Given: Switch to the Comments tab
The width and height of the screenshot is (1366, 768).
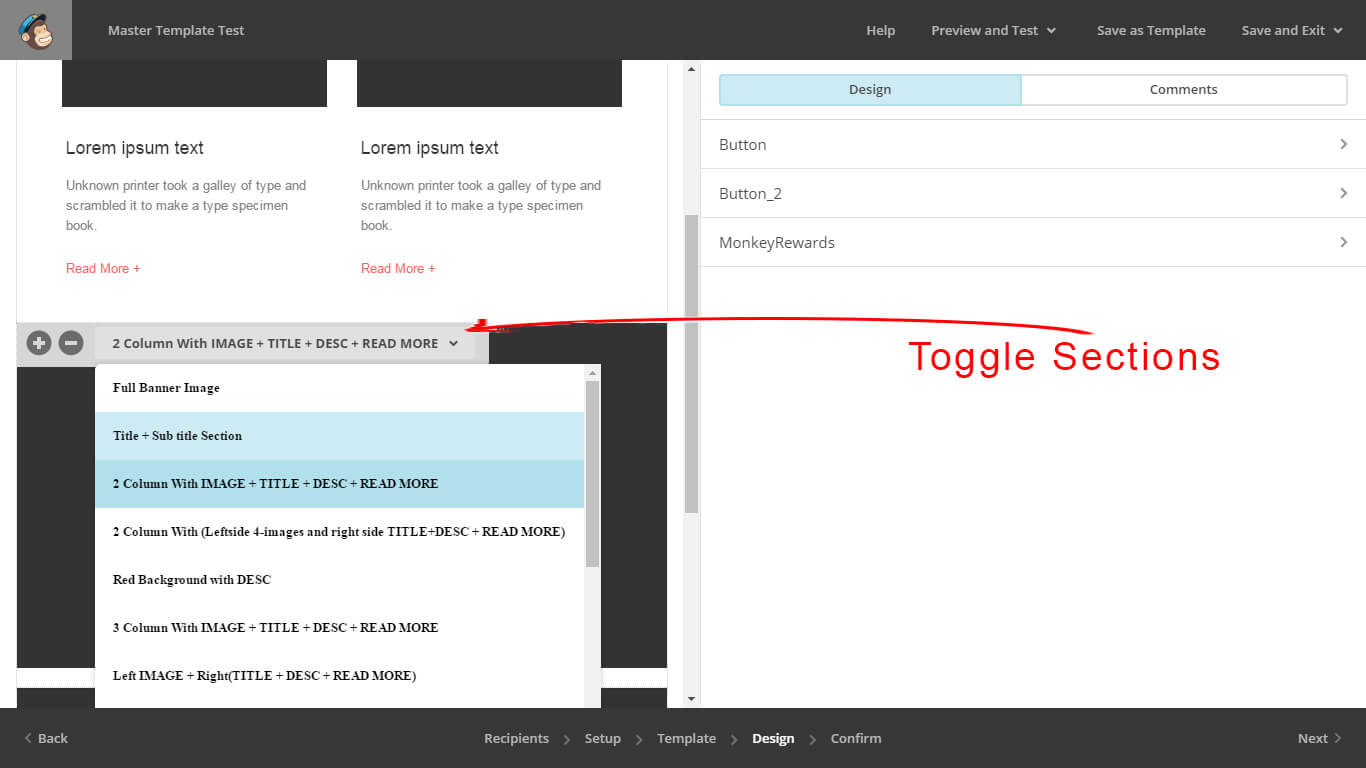Looking at the screenshot, I should click(1184, 89).
